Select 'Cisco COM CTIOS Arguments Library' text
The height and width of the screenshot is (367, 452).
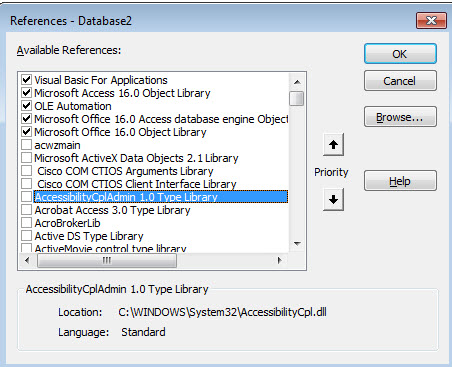125,171
